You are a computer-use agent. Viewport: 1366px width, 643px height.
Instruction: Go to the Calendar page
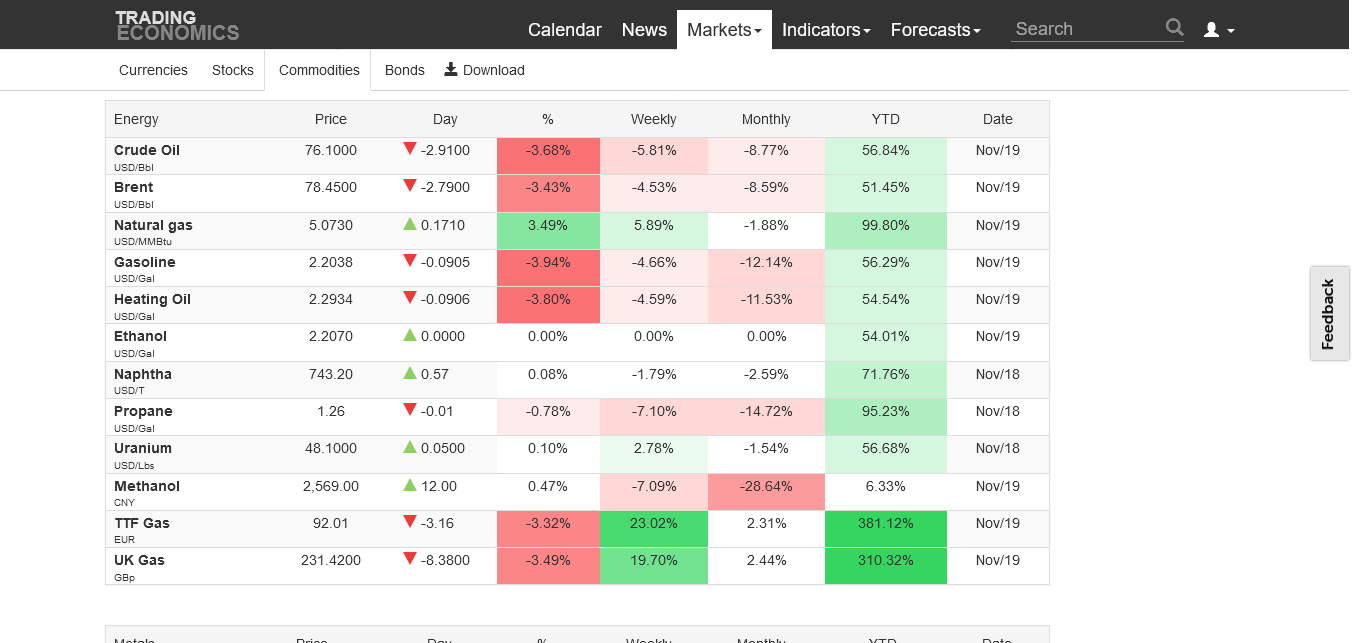(x=564, y=30)
